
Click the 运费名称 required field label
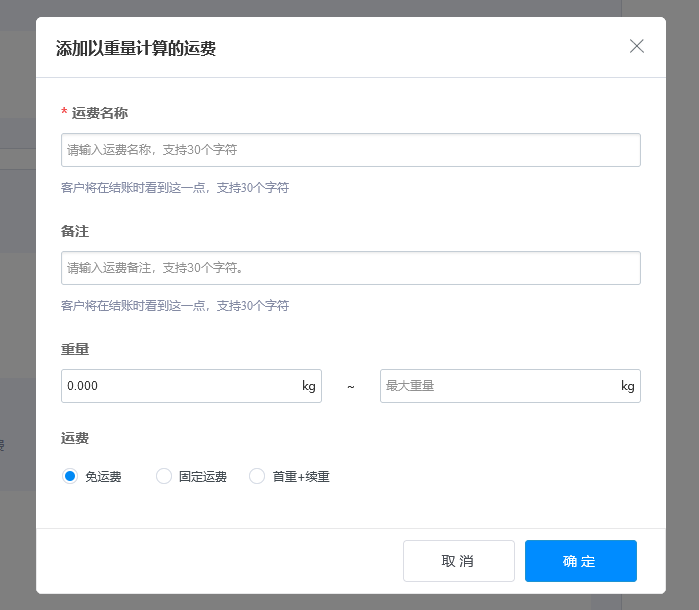[99, 113]
